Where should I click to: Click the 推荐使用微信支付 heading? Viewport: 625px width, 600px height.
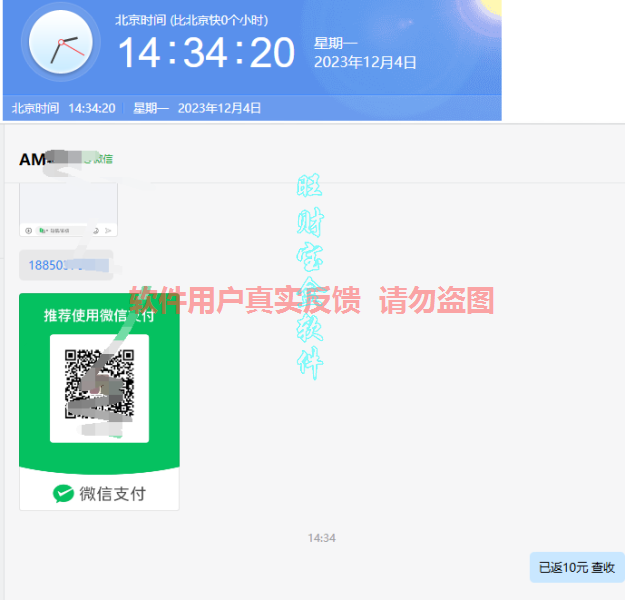(x=99, y=315)
